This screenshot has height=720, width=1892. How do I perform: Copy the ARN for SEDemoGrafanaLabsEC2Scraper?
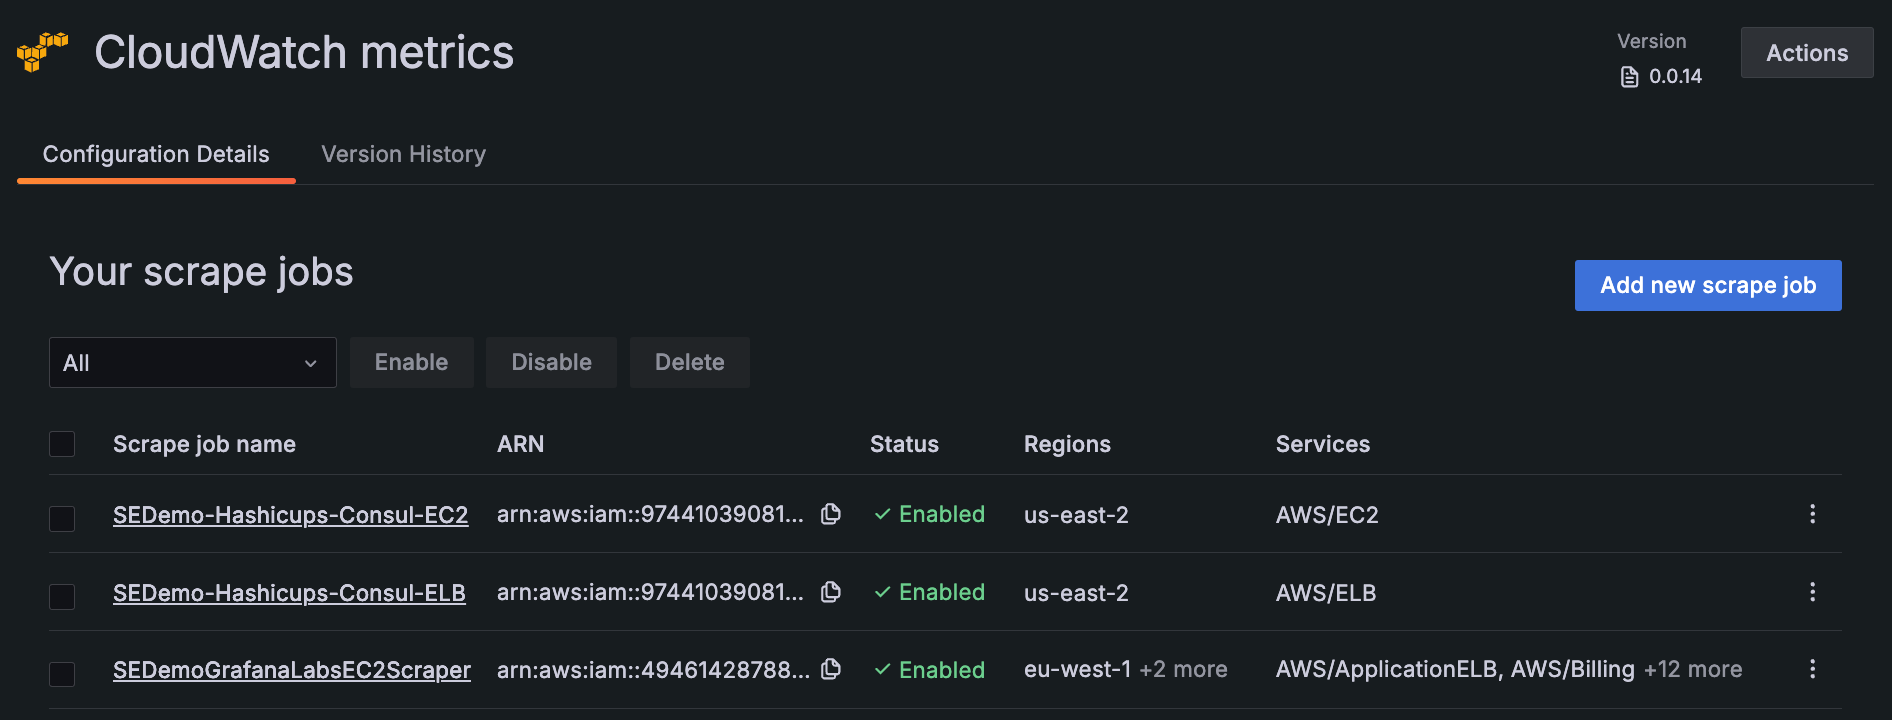click(x=831, y=670)
